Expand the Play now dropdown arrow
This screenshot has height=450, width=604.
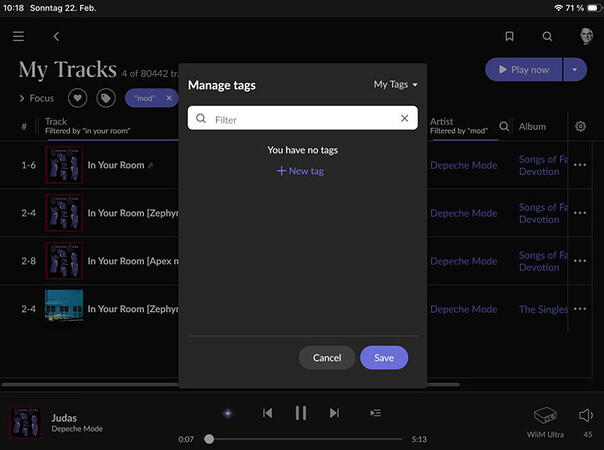574,70
